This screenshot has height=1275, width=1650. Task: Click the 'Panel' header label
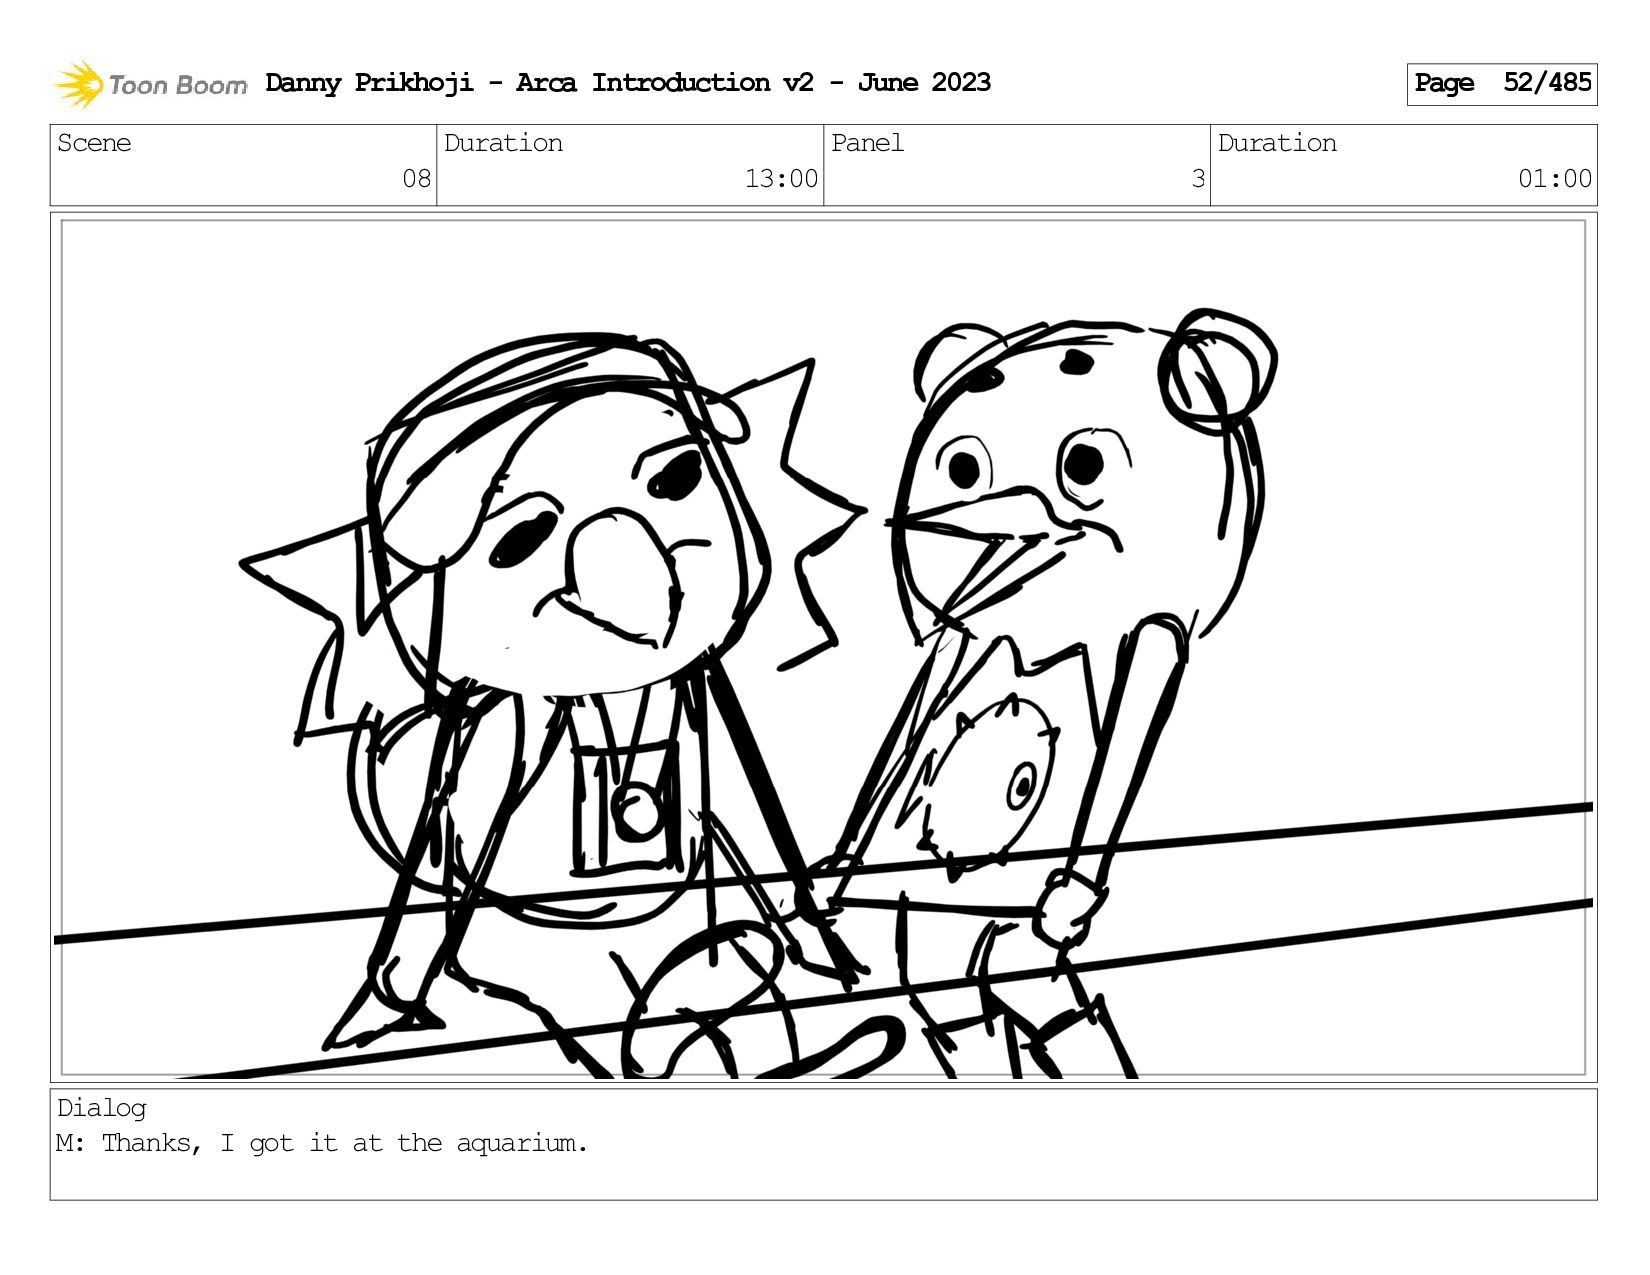(867, 143)
